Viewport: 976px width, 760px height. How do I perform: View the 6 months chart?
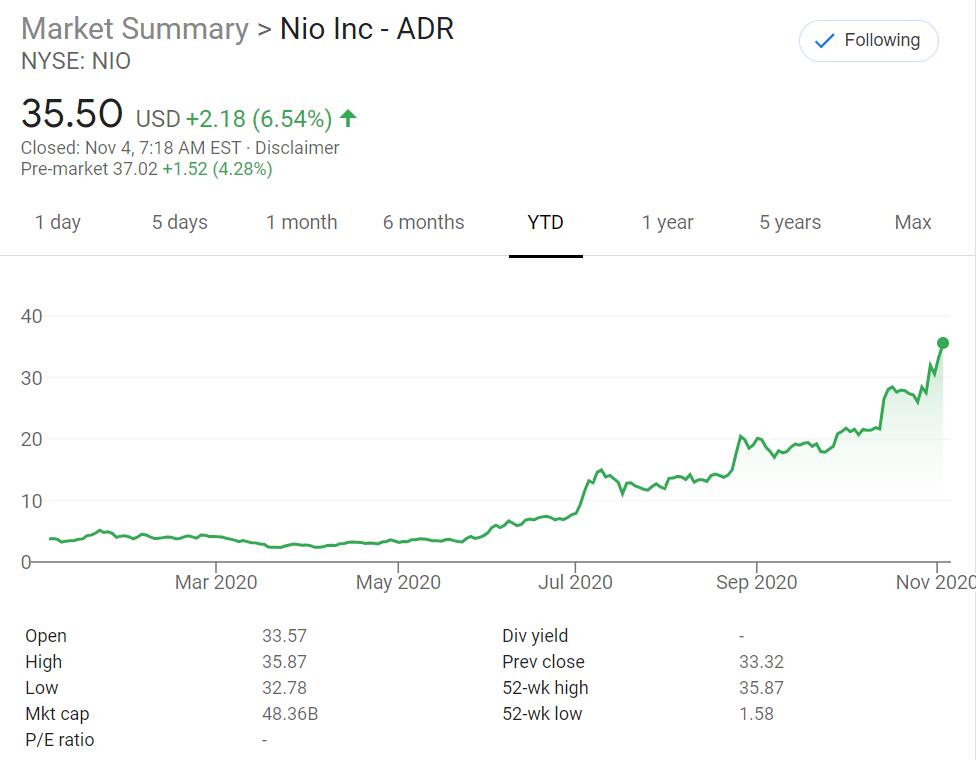(x=424, y=223)
